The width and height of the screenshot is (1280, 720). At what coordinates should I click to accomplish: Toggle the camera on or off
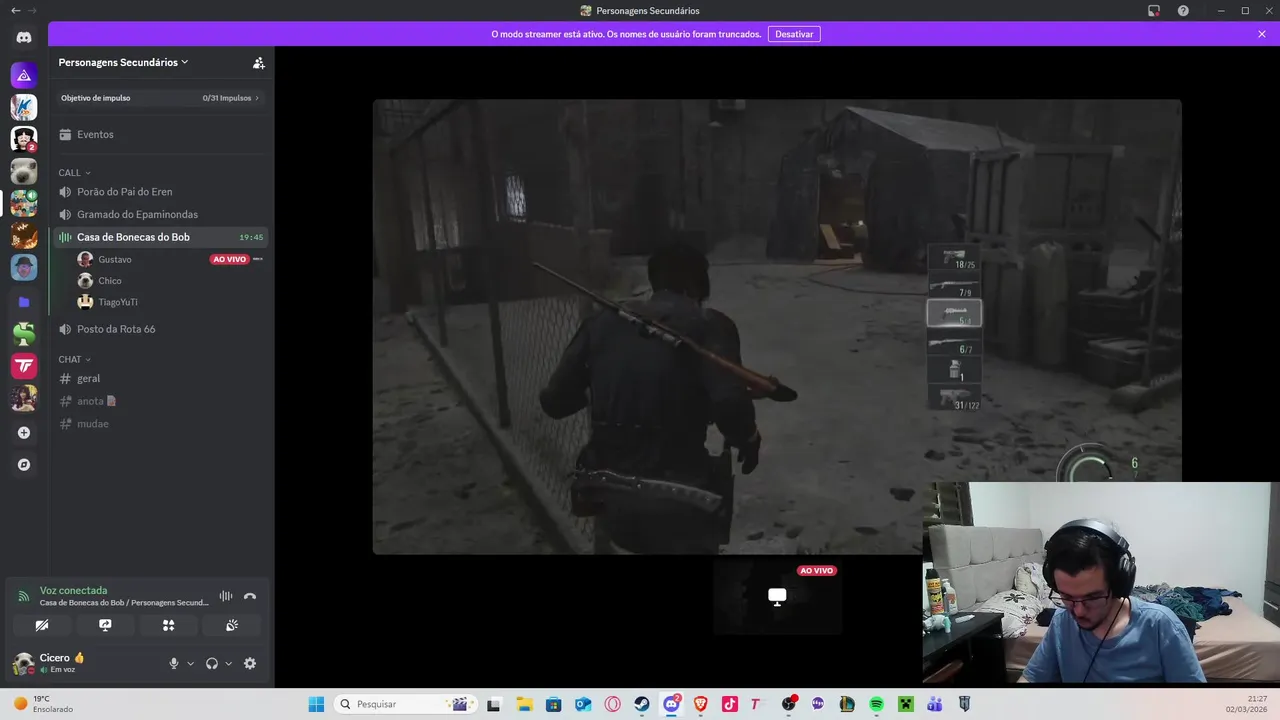point(42,625)
